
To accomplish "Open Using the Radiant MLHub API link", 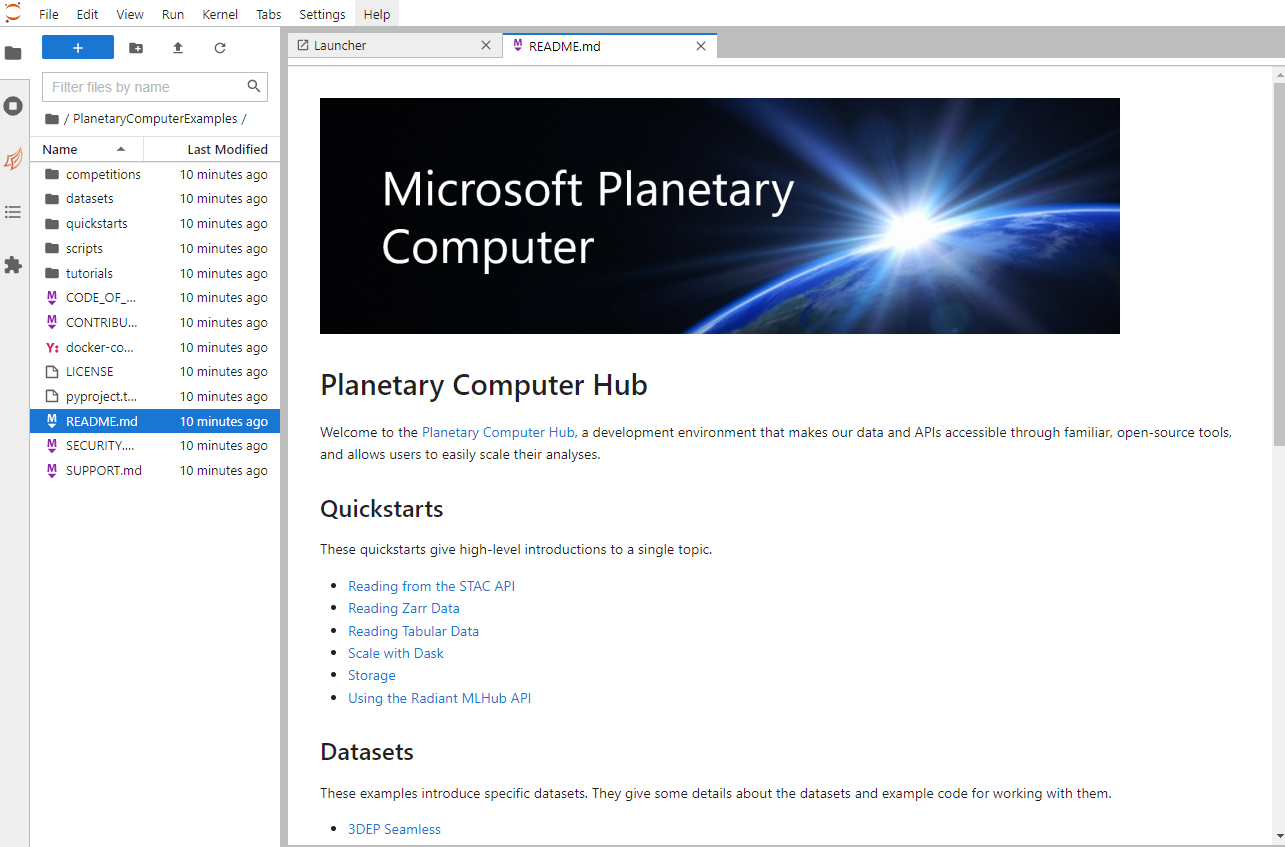I will [x=439, y=698].
